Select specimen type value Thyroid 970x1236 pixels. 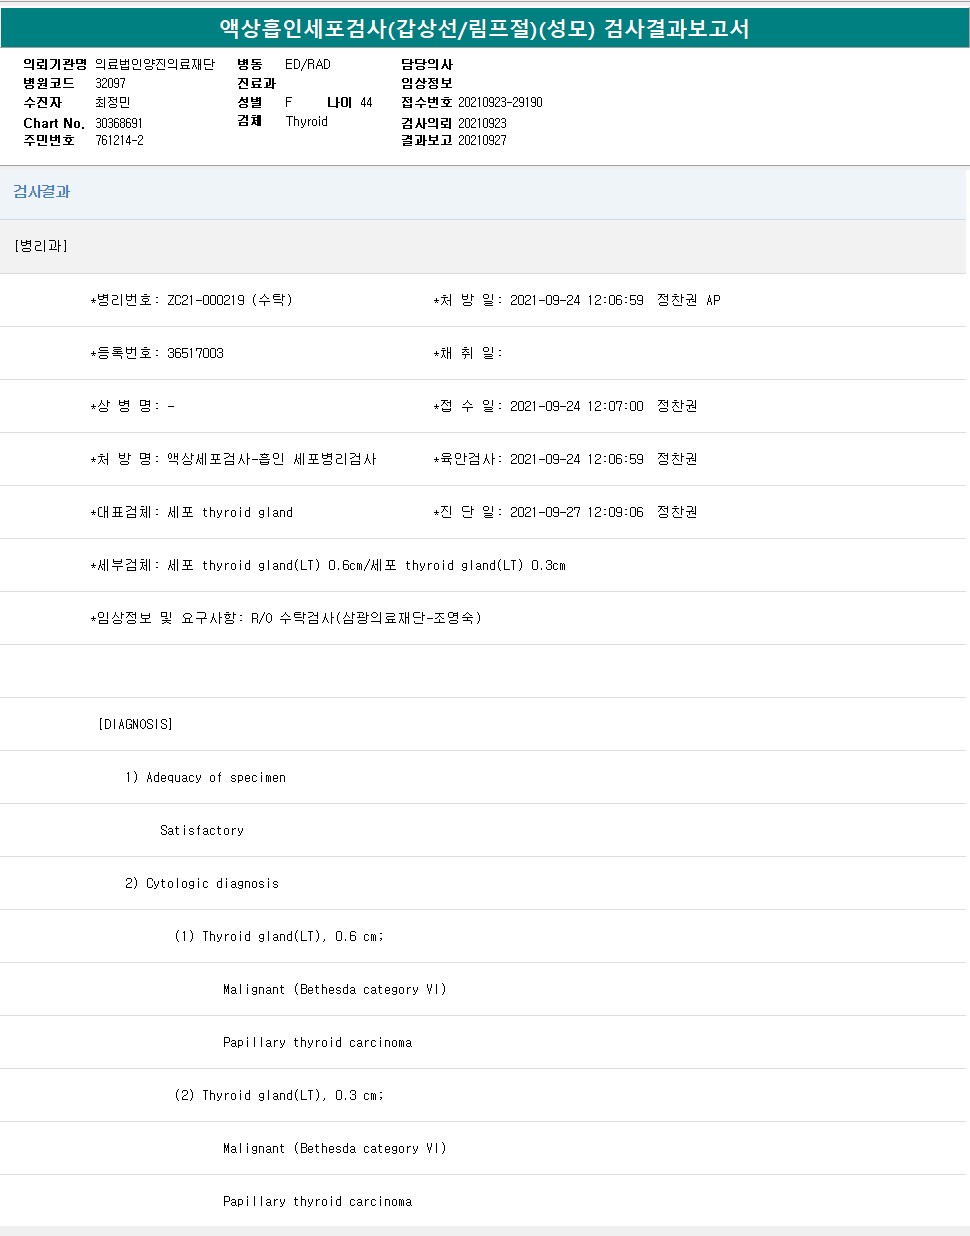pyautogui.click(x=307, y=122)
